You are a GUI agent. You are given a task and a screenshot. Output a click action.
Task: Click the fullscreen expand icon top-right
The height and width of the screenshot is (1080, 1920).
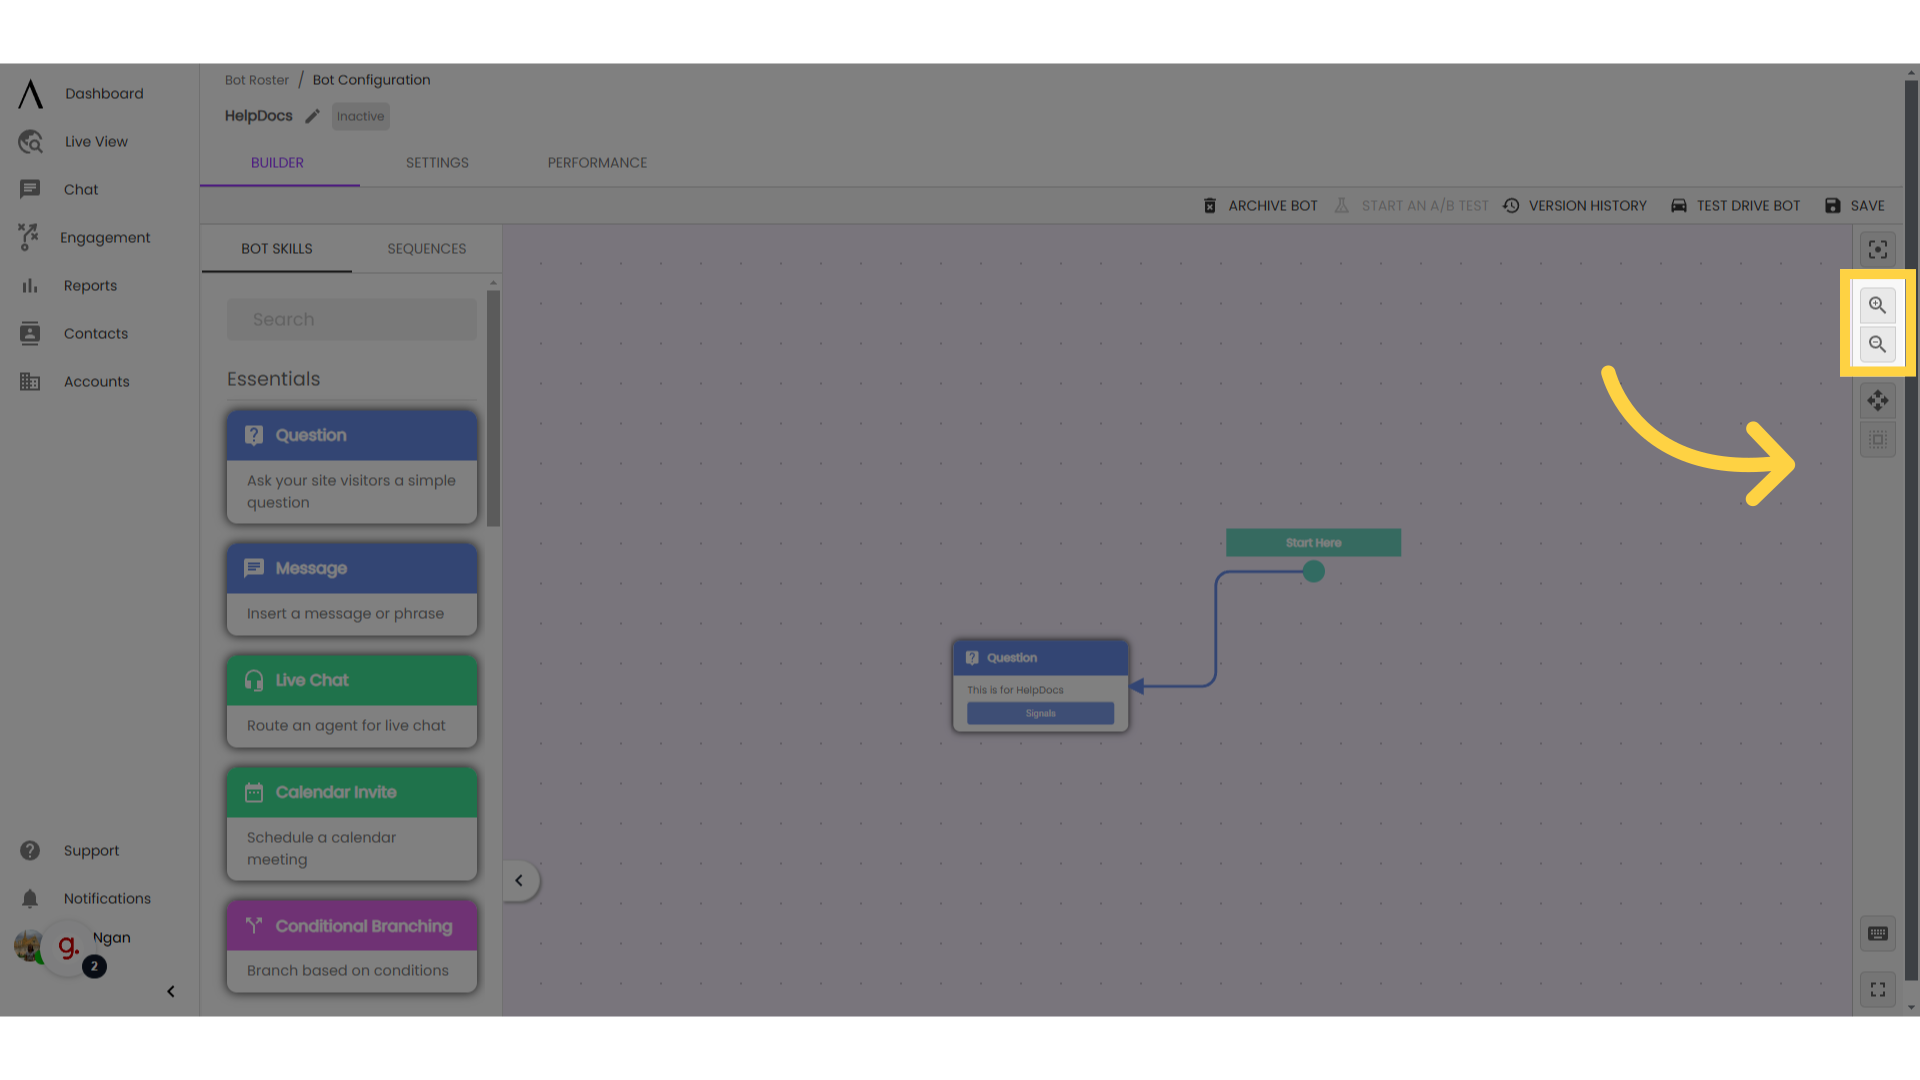pos(1878,248)
